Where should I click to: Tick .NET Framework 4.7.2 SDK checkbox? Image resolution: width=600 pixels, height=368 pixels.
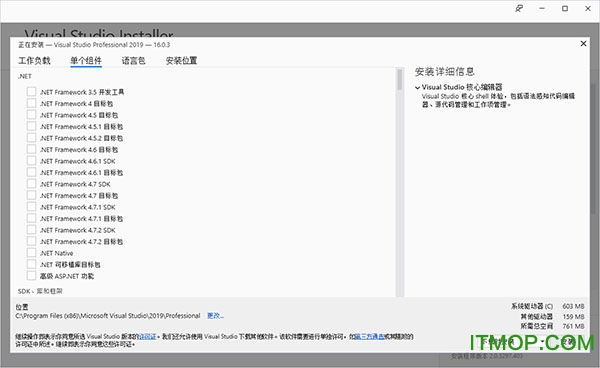[x=31, y=230]
